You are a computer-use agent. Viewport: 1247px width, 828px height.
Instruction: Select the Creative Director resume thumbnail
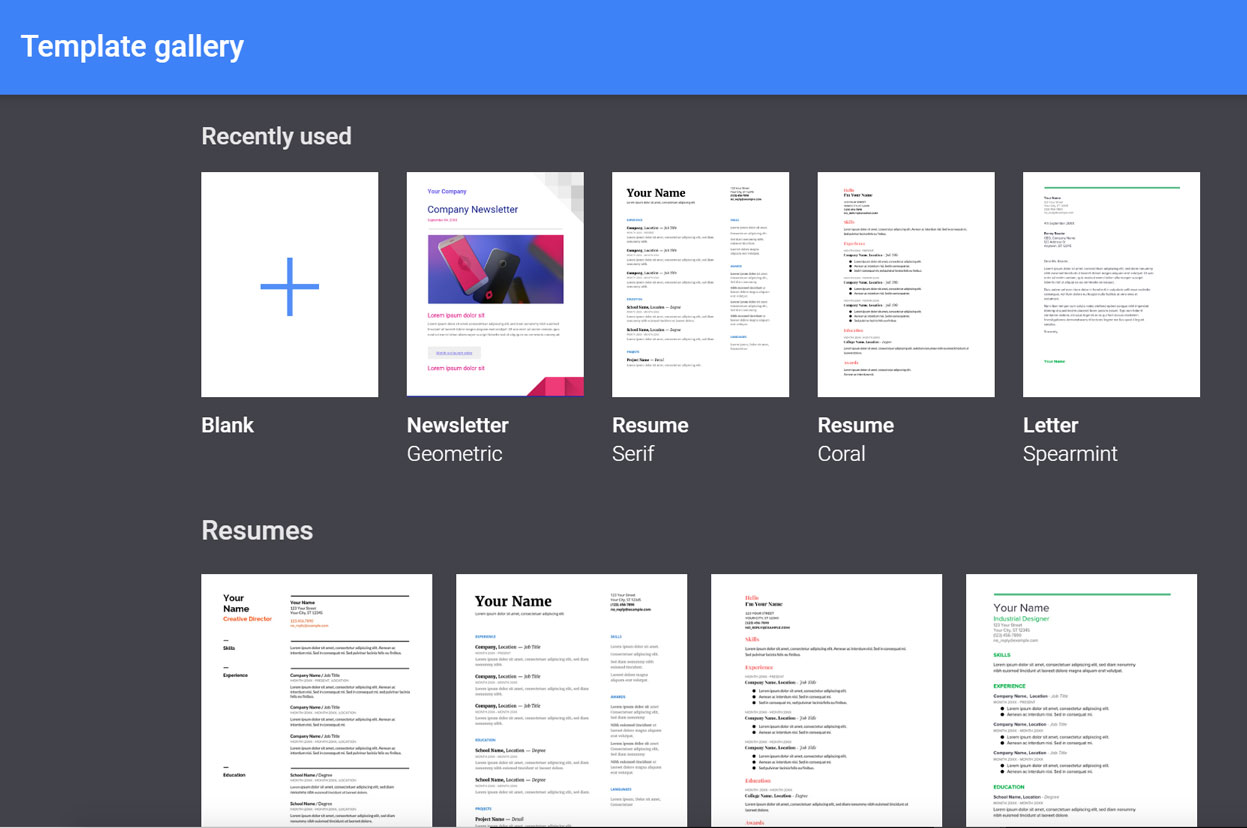pos(317,700)
